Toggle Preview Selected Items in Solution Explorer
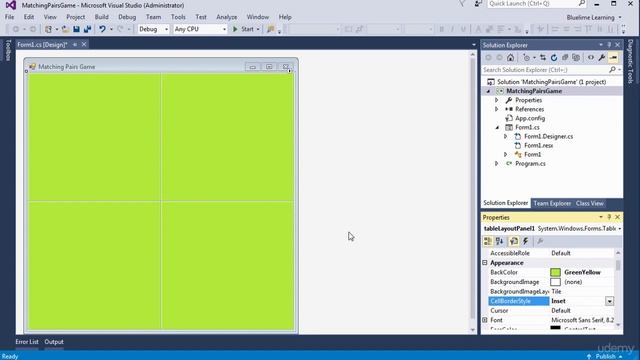Image resolution: width=640 pixels, height=360 pixels. click(x=613, y=58)
